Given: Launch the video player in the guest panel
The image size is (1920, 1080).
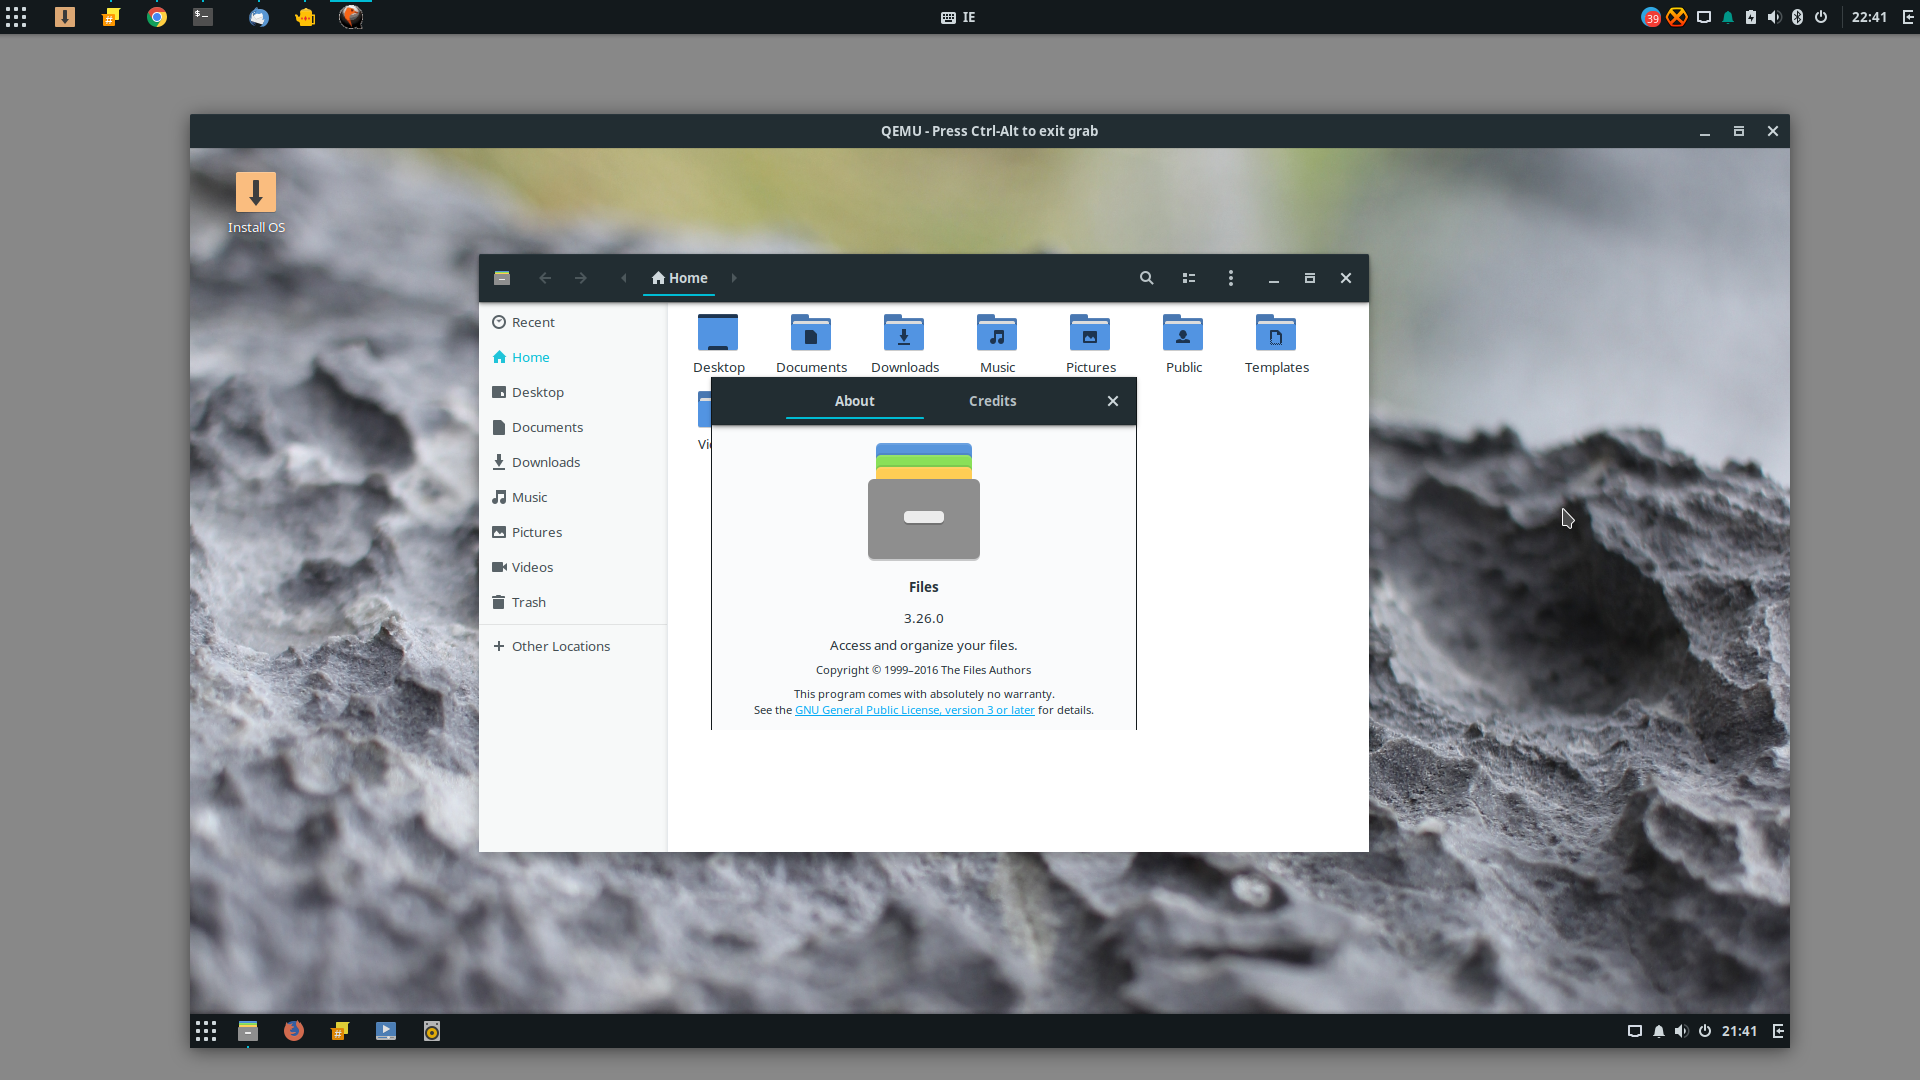Looking at the screenshot, I should (386, 1031).
